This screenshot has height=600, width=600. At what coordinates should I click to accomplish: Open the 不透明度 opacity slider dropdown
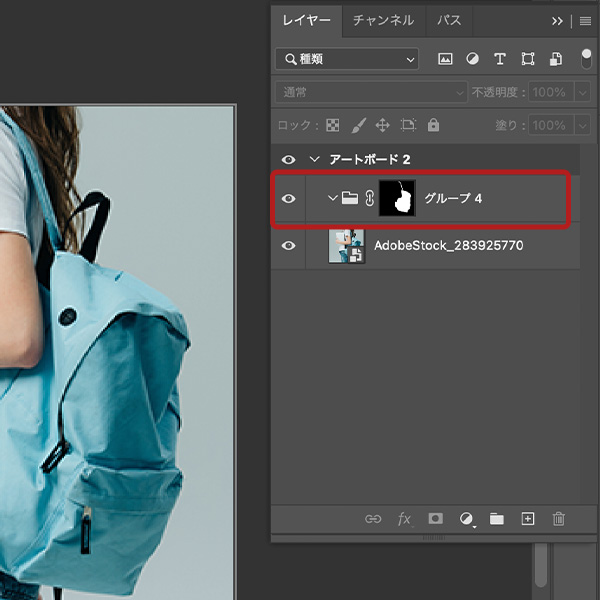[584, 93]
